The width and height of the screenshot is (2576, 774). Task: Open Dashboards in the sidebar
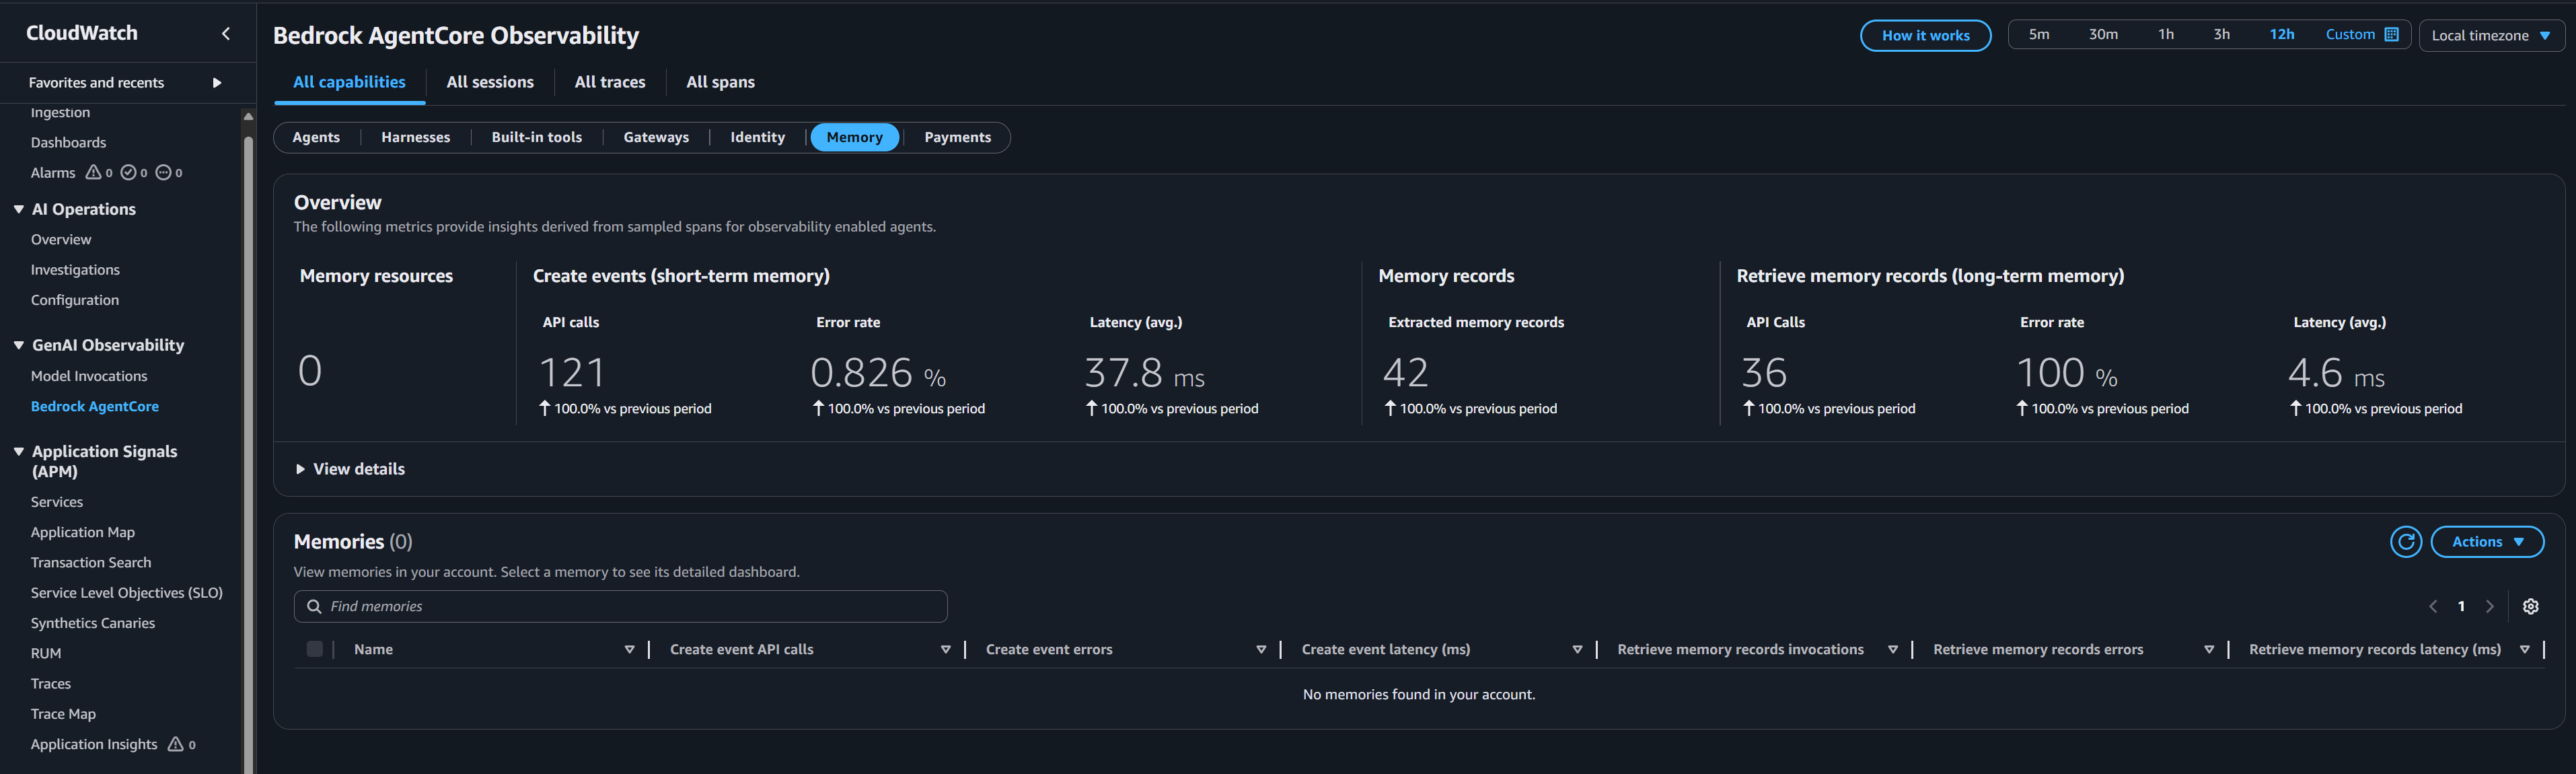[68, 142]
